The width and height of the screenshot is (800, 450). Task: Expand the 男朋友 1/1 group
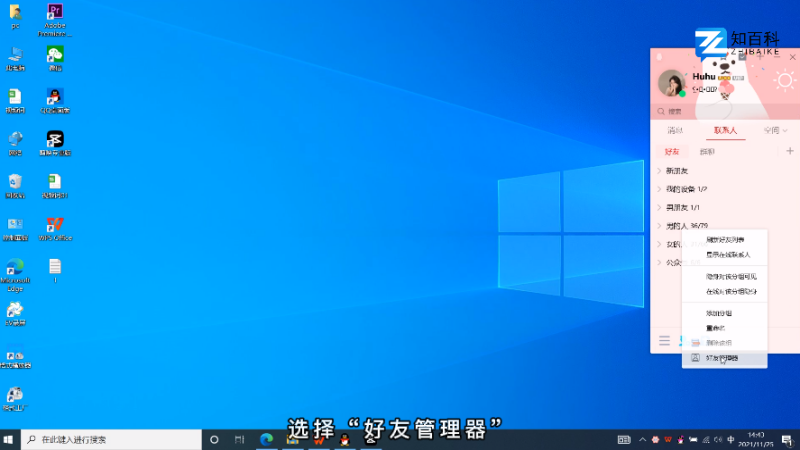pos(686,207)
